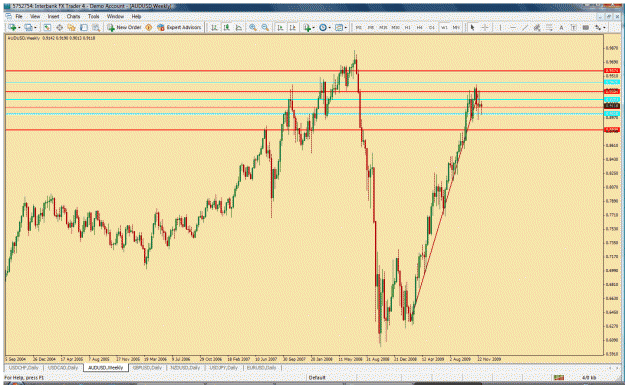Open the Strategy Tester icon
The height and width of the screenshot is (385, 625).
tap(96, 28)
